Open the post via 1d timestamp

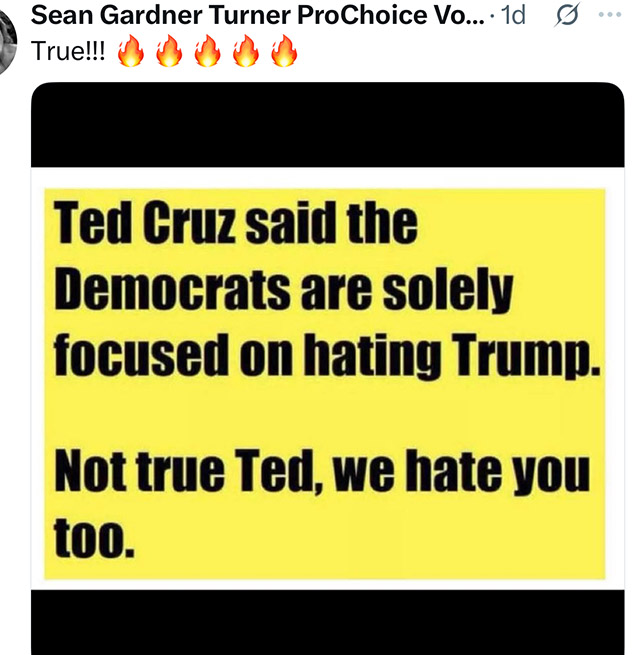click(513, 15)
